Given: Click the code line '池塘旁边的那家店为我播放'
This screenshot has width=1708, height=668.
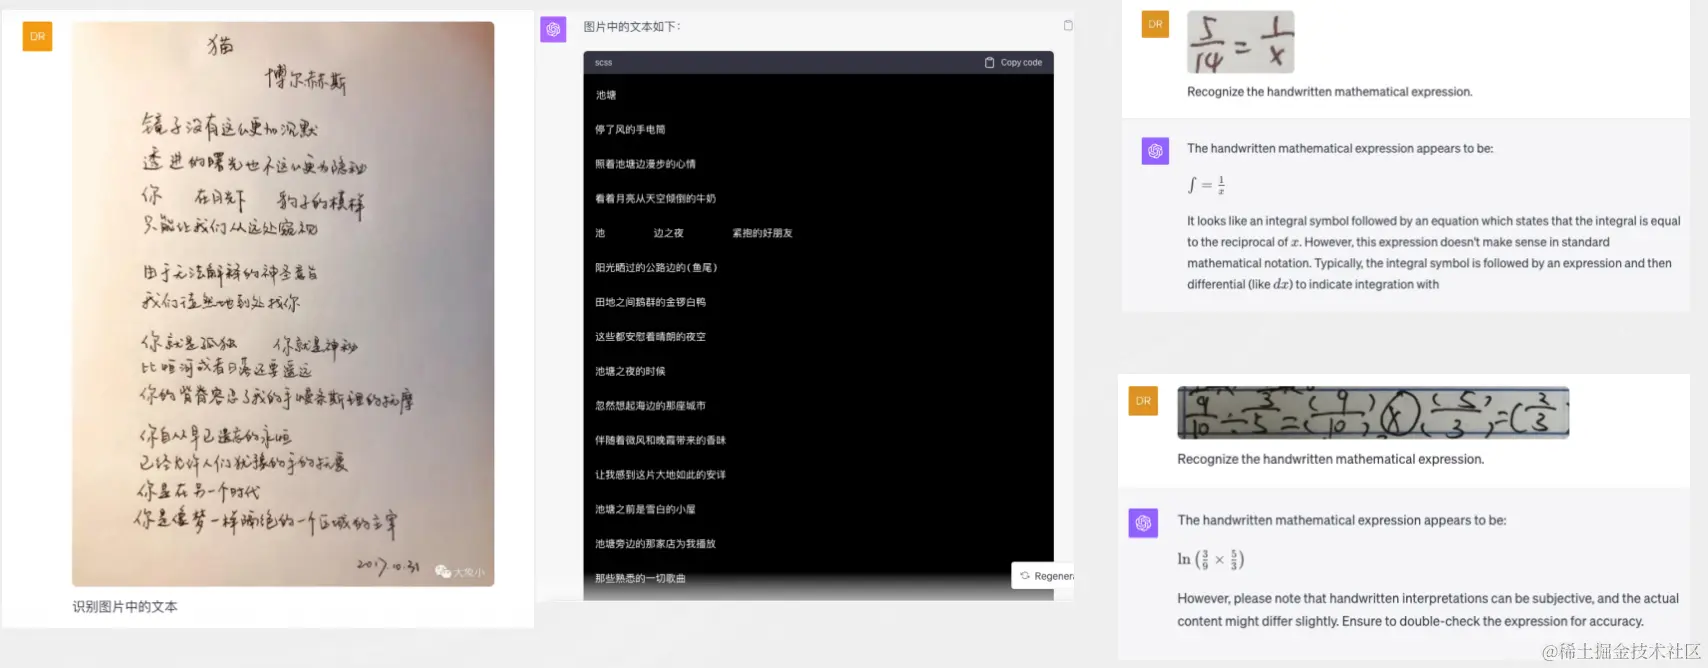Looking at the screenshot, I should click(x=655, y=544).
